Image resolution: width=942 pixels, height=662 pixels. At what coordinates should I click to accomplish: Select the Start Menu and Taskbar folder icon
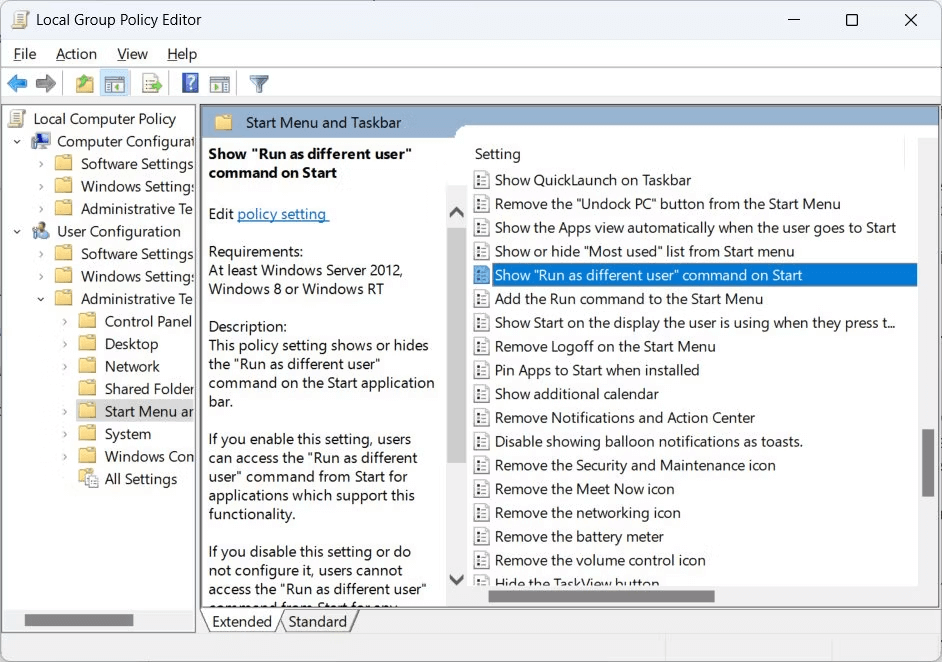pos(224,121)
